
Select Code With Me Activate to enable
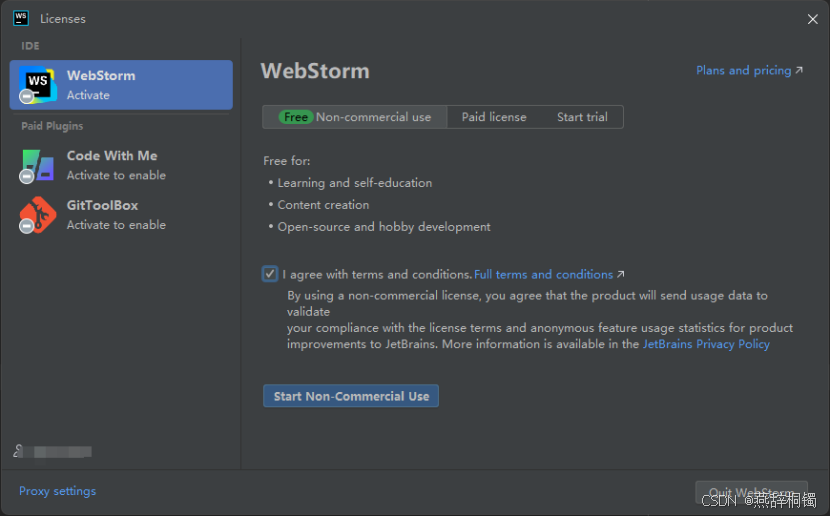point(121,165)
